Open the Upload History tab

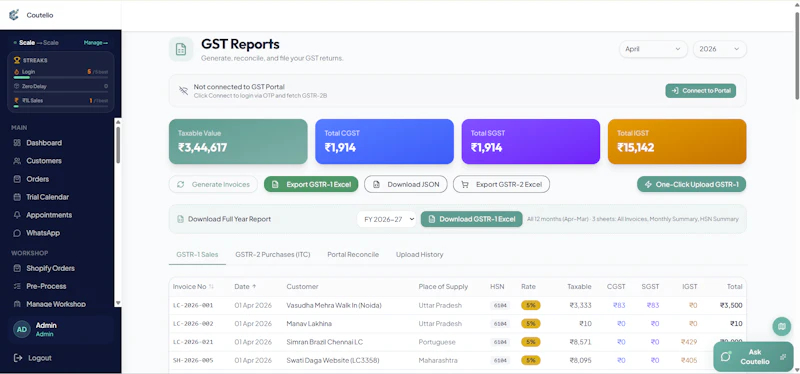point(419,254)
